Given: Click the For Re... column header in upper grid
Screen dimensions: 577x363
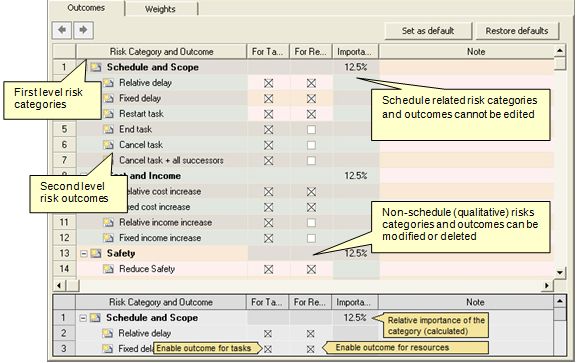Looking at the screenshot, I should pyautogui.click(x=311, y=52).
